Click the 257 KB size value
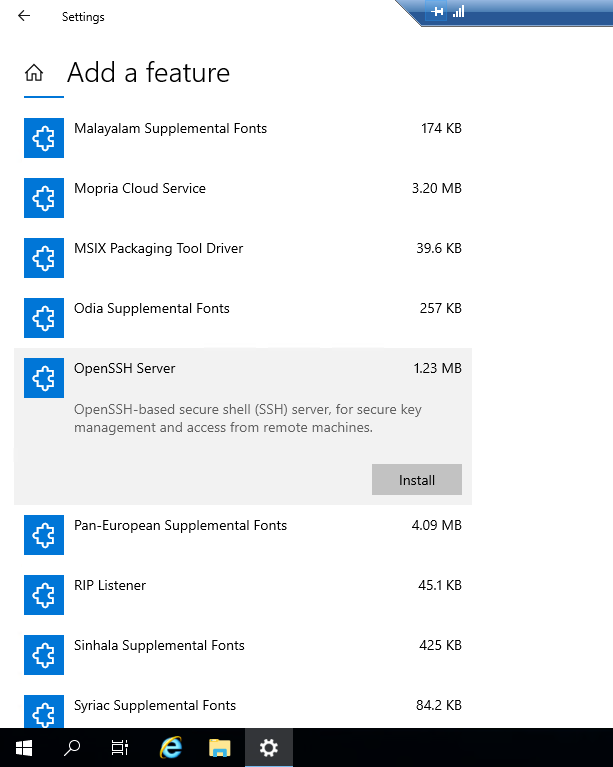Image resolution: width=613 pixels, height=767 pixels. [441, 309]
